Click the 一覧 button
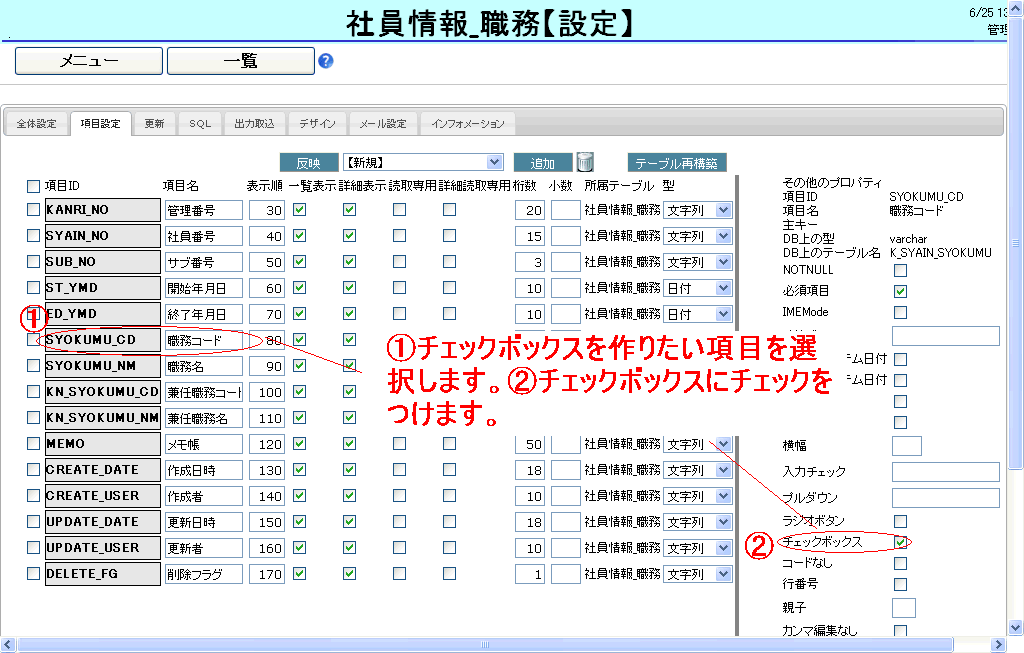The height and width of the screenshot is (653, 1024). click(240, 61)
